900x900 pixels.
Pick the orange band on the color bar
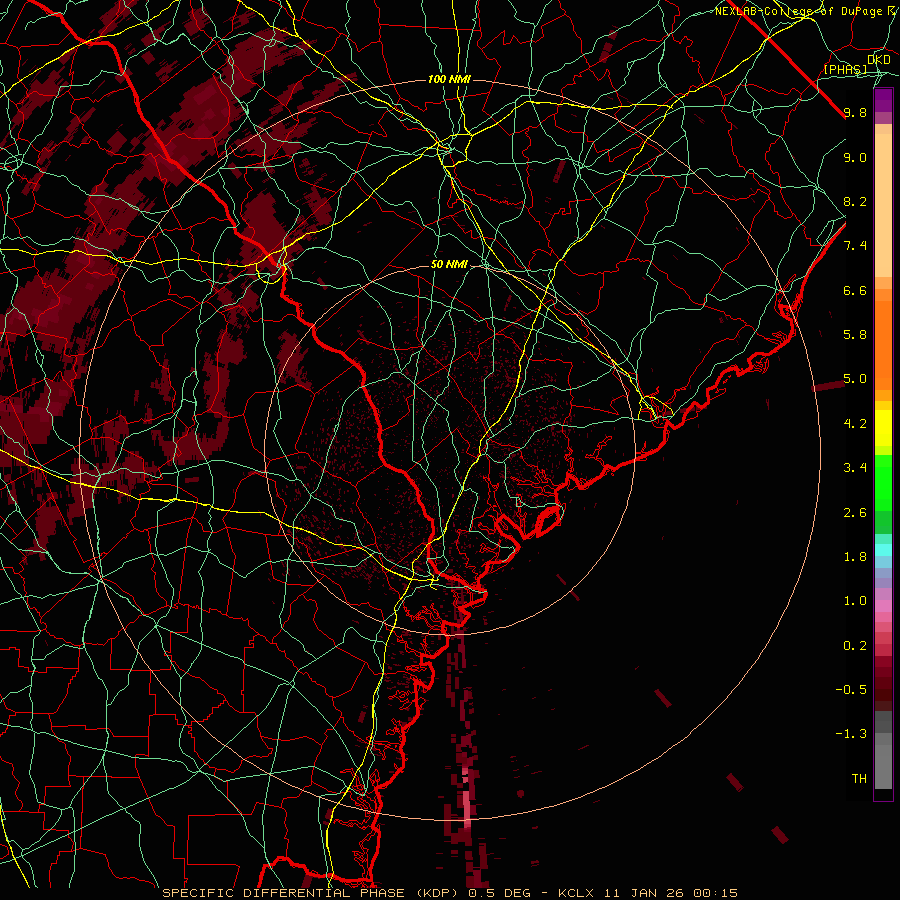[x=883, y=344]
